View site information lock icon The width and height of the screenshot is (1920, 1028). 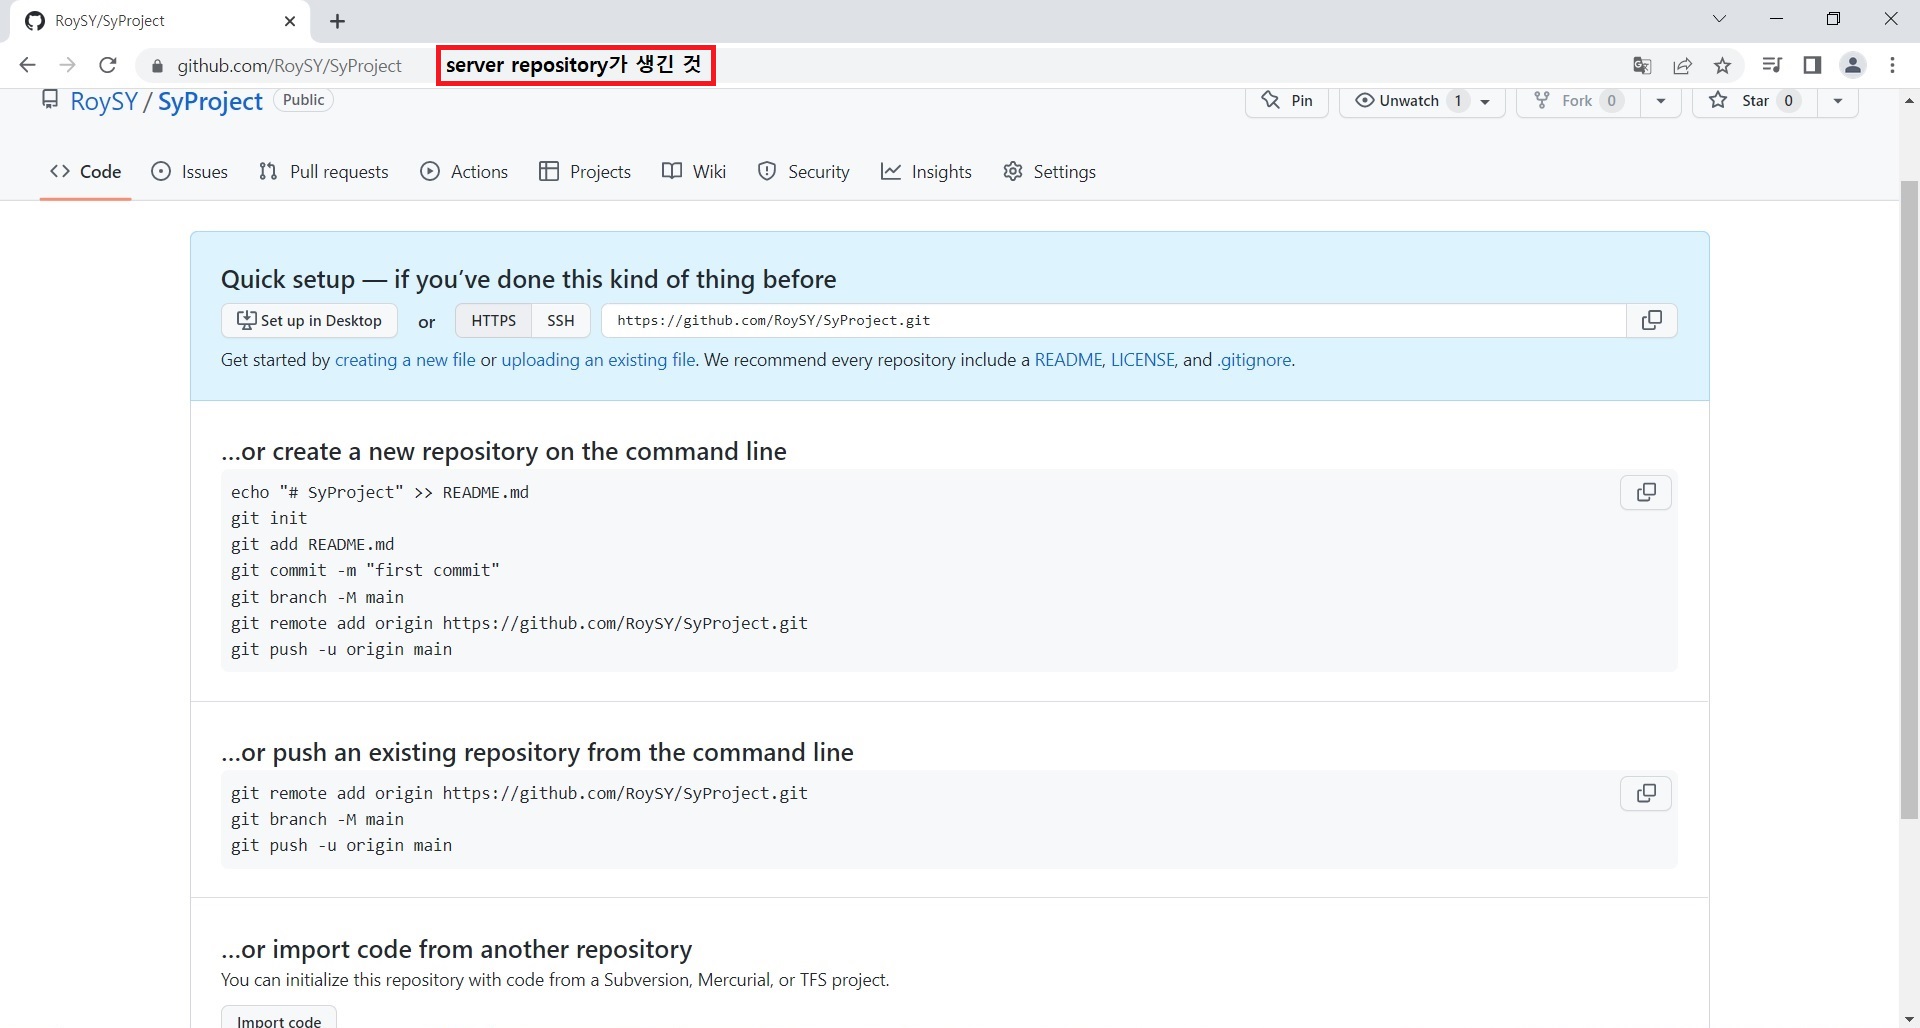(x=156, y=66)
